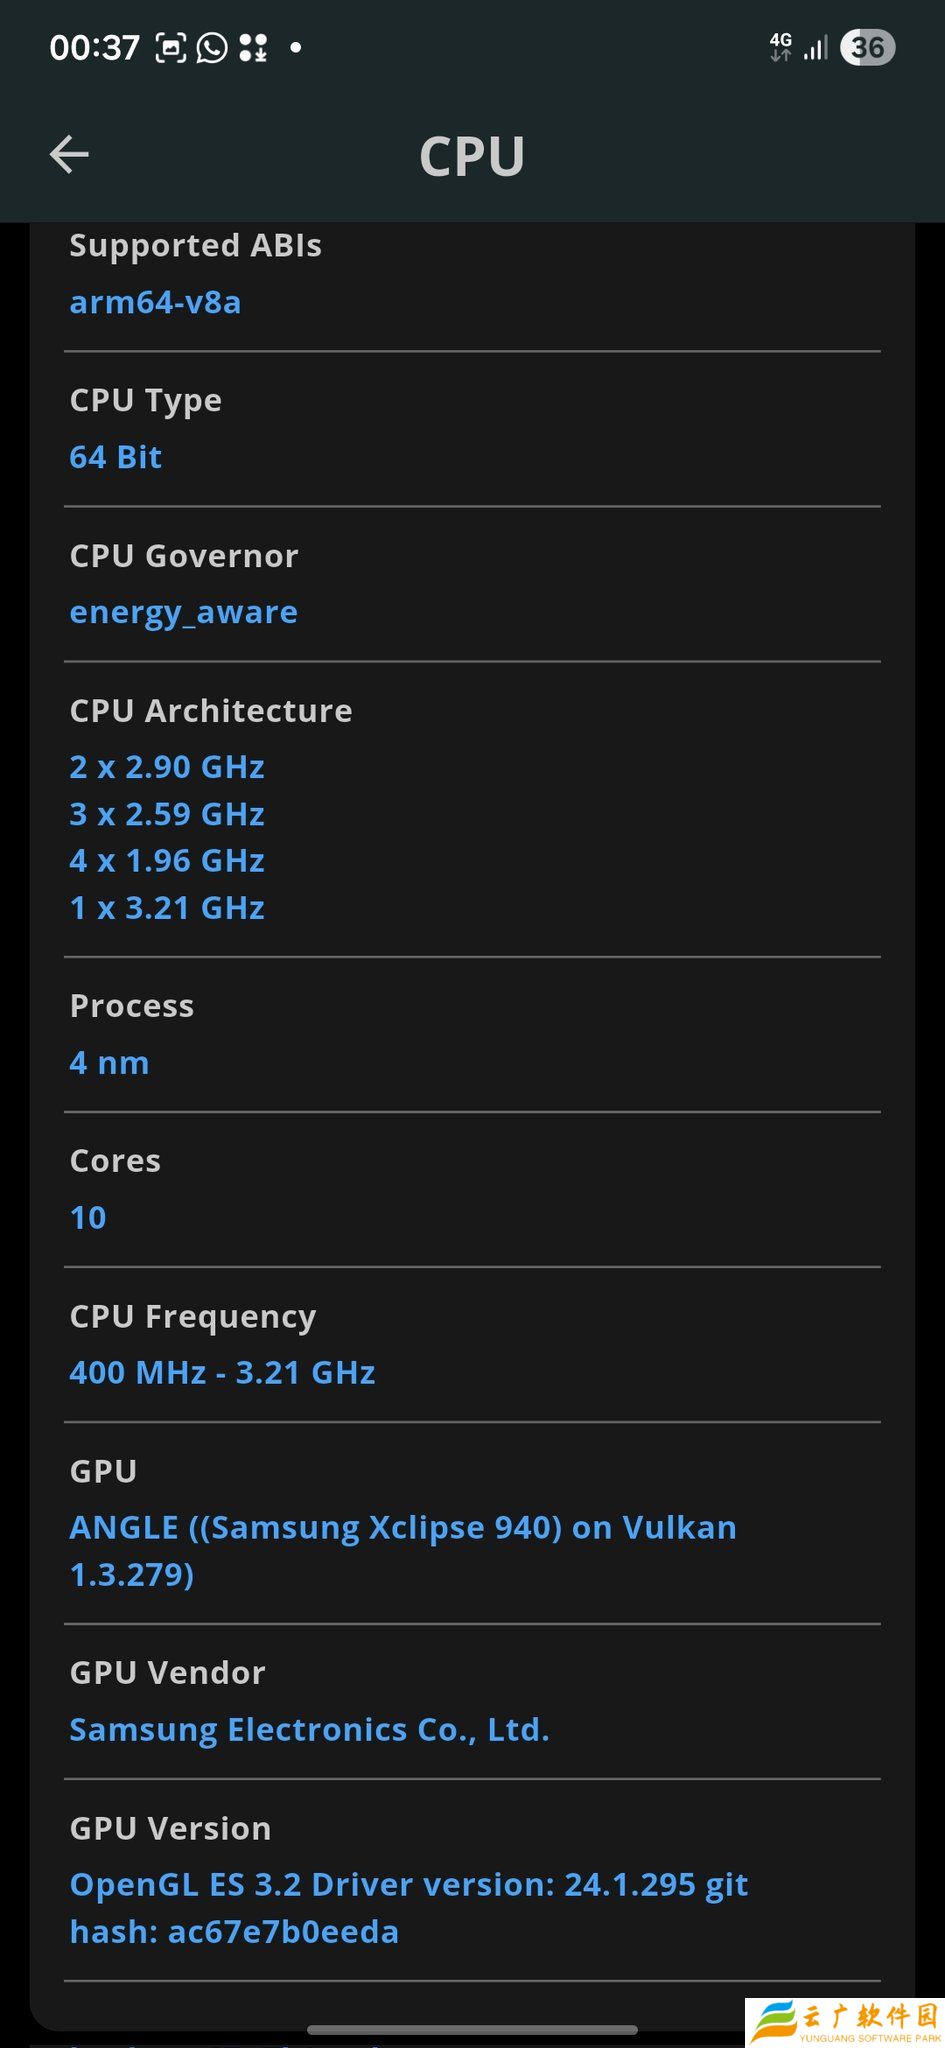Tap the back arrow icon

tap(69, 154)
